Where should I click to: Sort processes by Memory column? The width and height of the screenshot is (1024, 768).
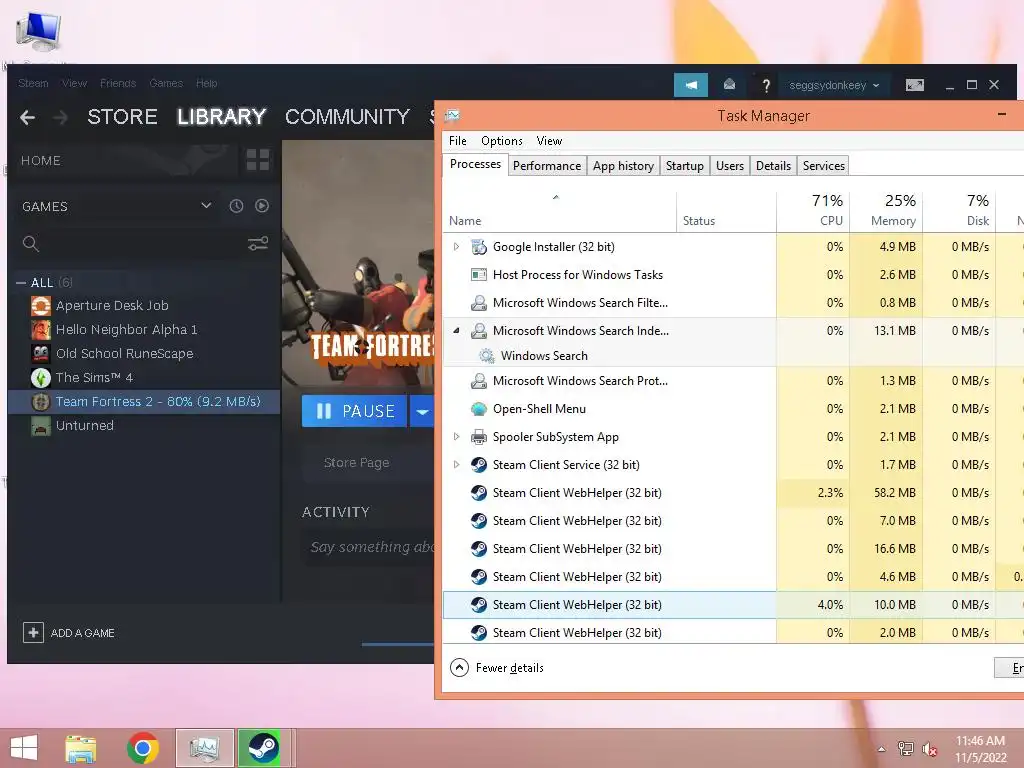tap(886, 210)
